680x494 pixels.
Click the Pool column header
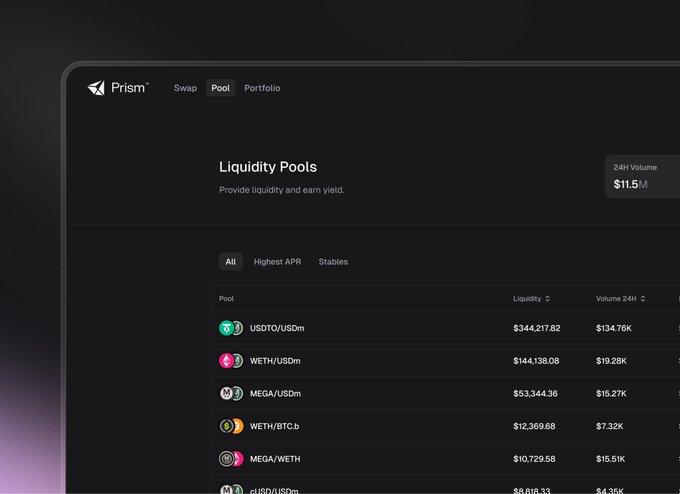(x=226, y=298)
